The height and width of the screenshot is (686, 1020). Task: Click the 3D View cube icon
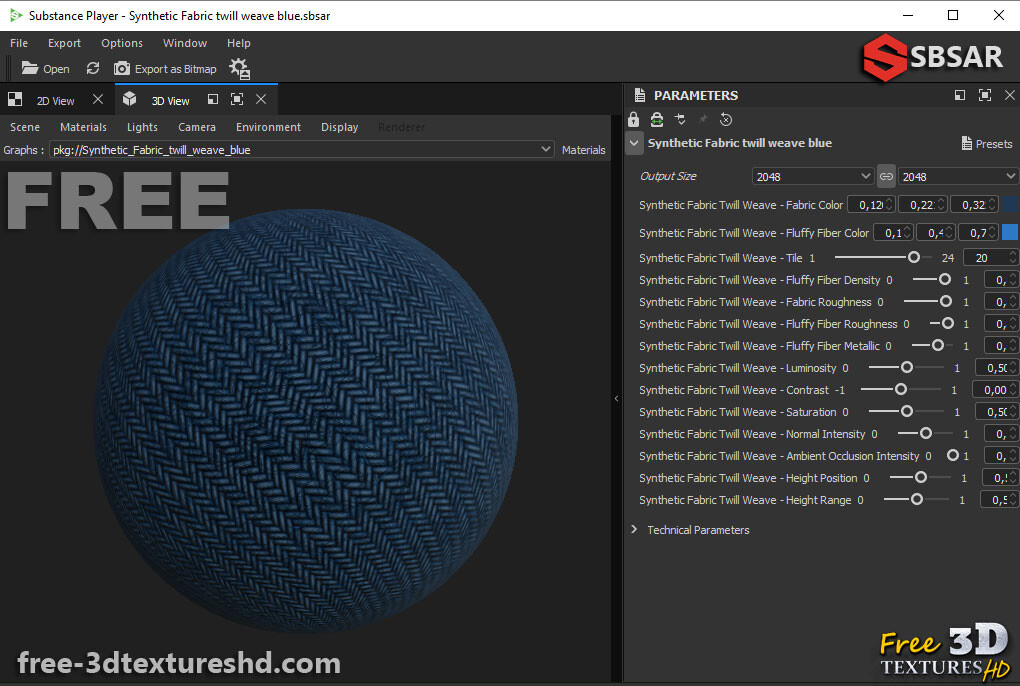point(129,100)
